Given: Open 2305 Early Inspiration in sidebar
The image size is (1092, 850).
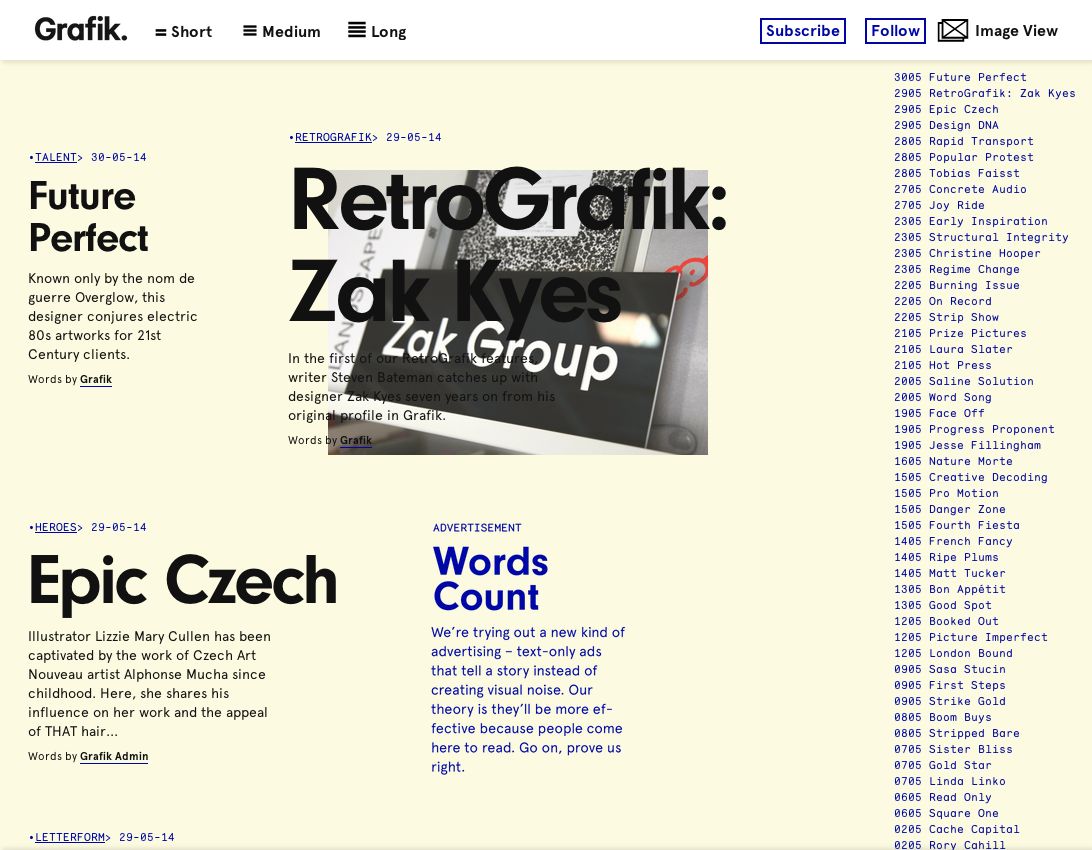Looking at the screenshot, I should click(971, 221).
